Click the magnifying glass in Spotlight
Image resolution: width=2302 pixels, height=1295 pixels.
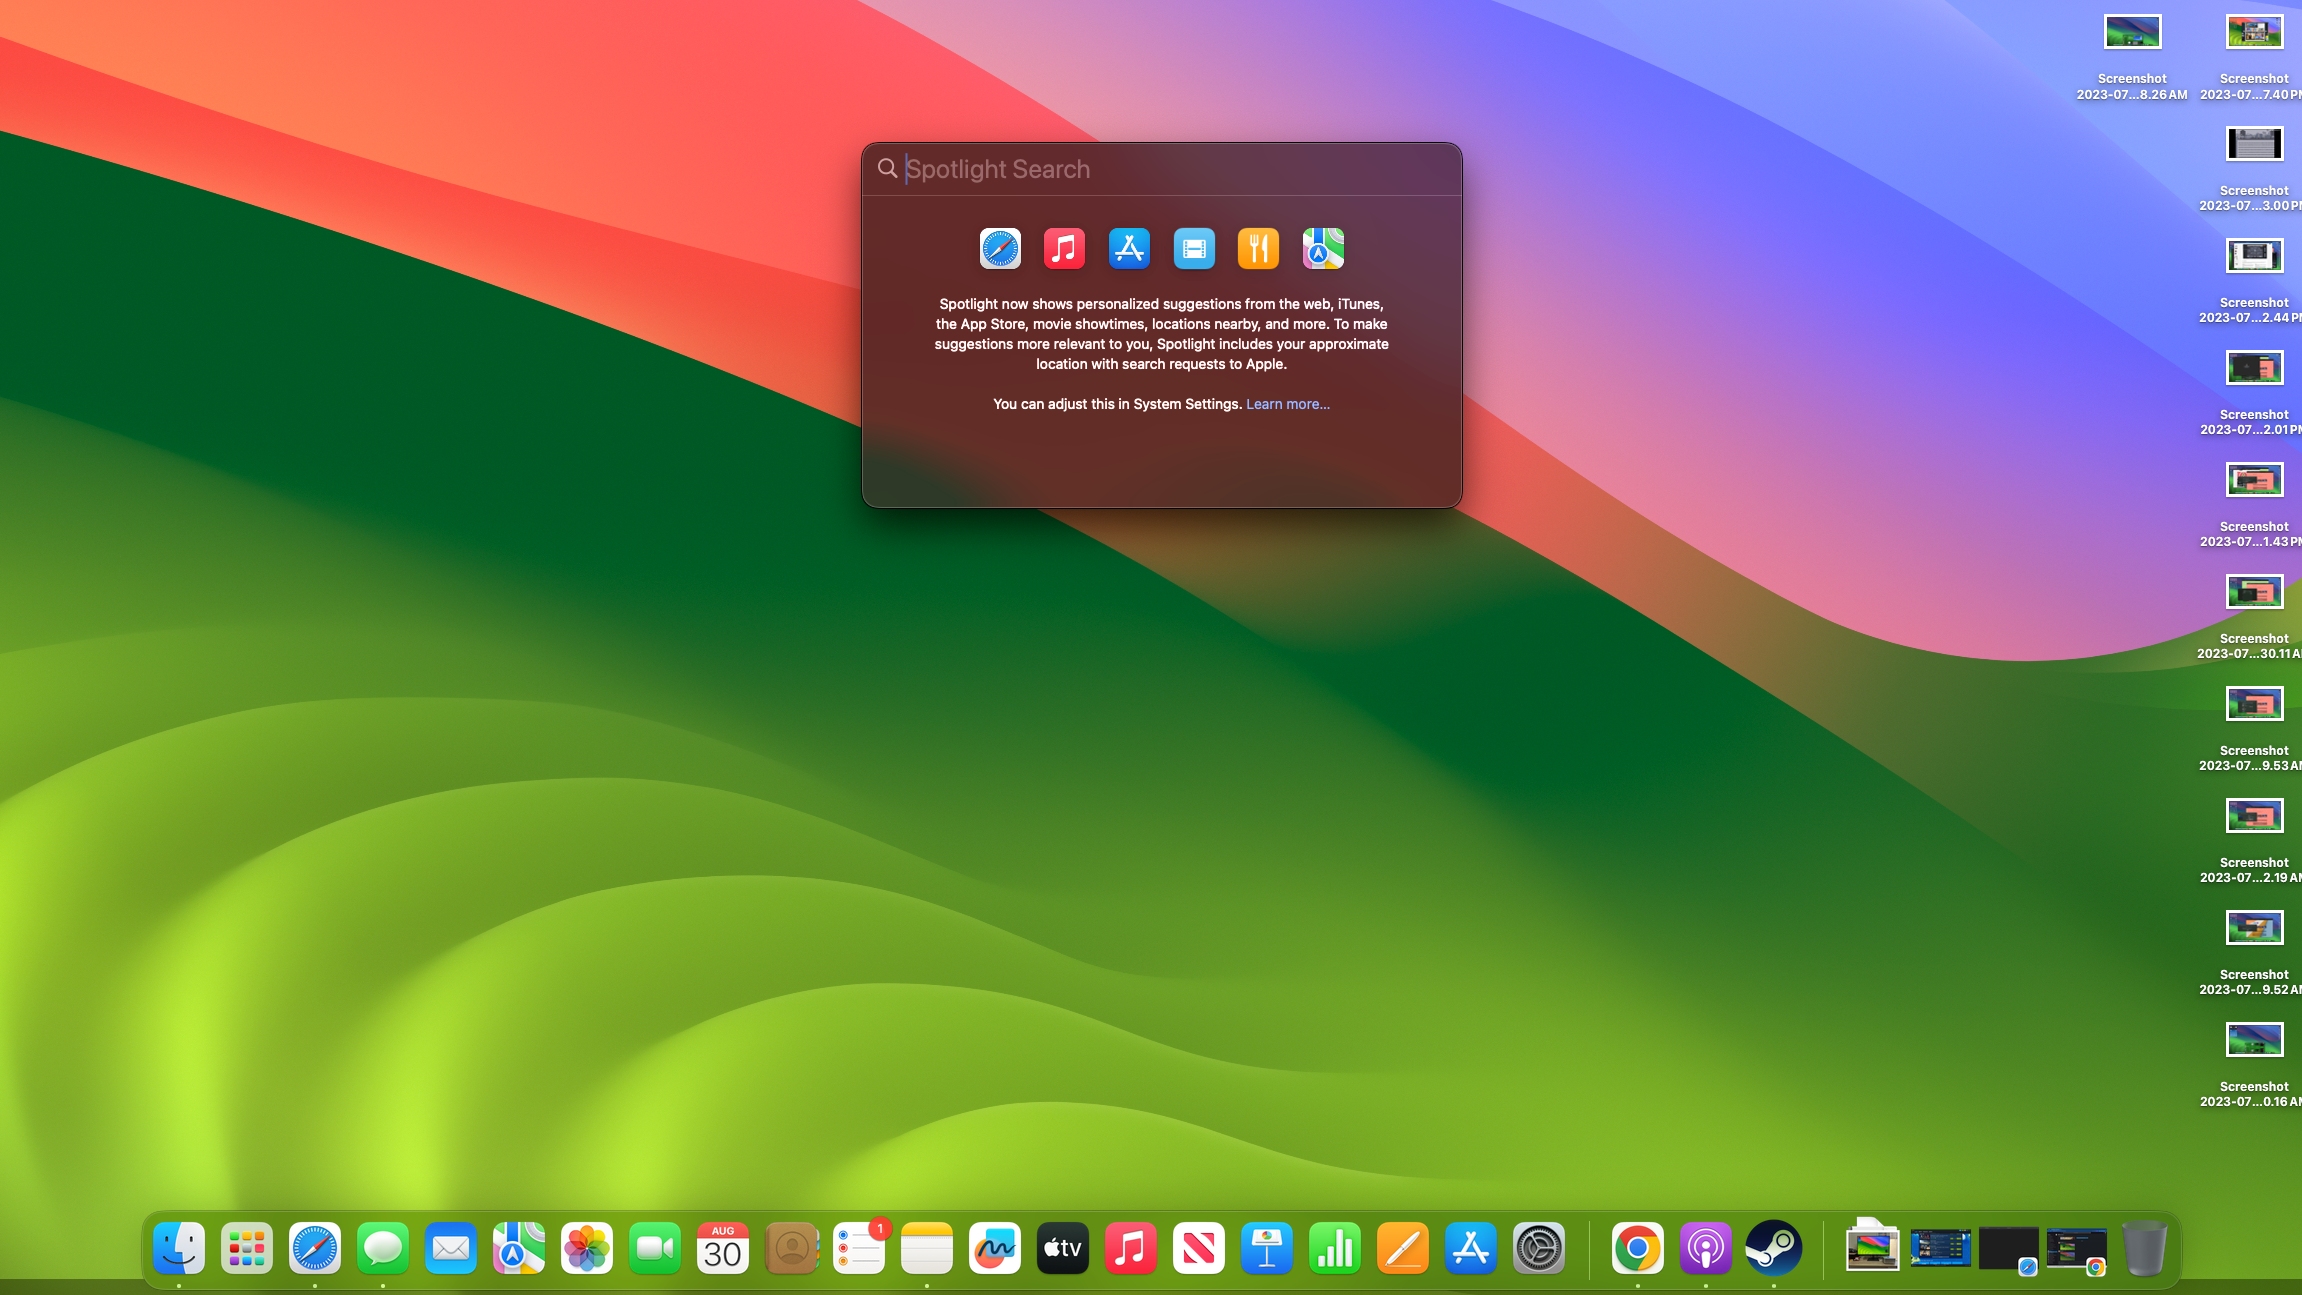coord(887,168)
